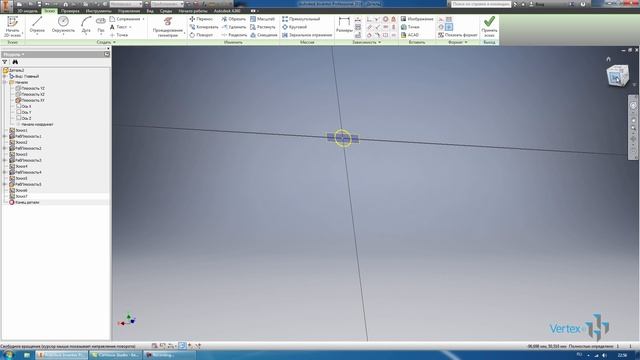Select the Перенос move tool
Viewport: 640px width, 360px height.
(201, 19)
